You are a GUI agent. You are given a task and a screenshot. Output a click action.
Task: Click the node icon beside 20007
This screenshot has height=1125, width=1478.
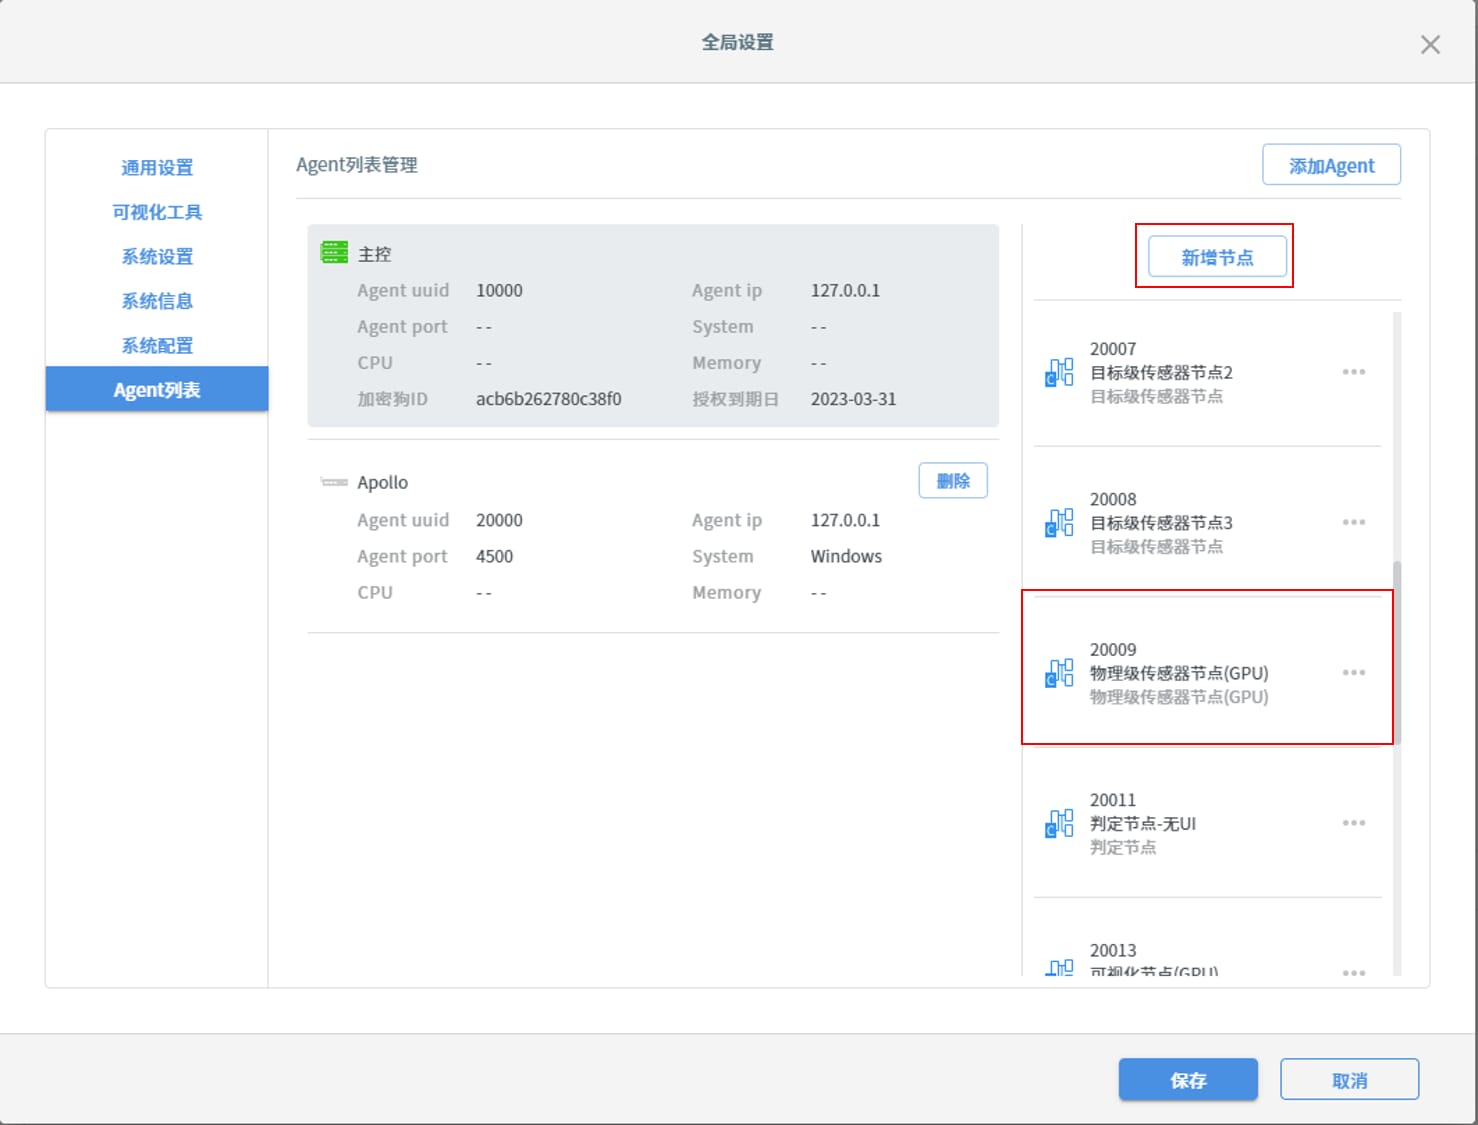(x=1059, y=373)
